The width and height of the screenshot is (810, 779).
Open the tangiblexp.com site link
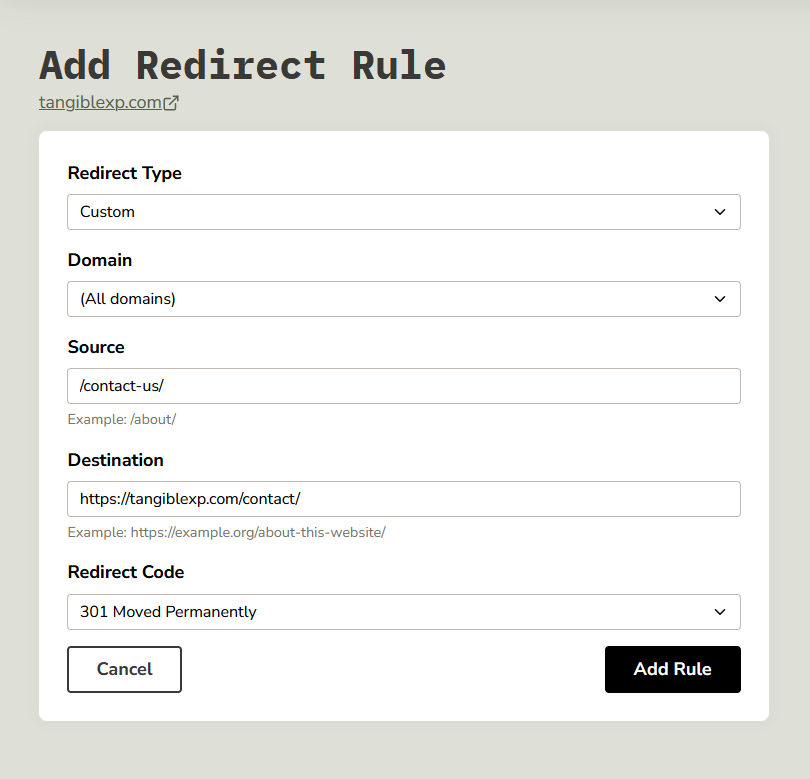coord(100,102)
